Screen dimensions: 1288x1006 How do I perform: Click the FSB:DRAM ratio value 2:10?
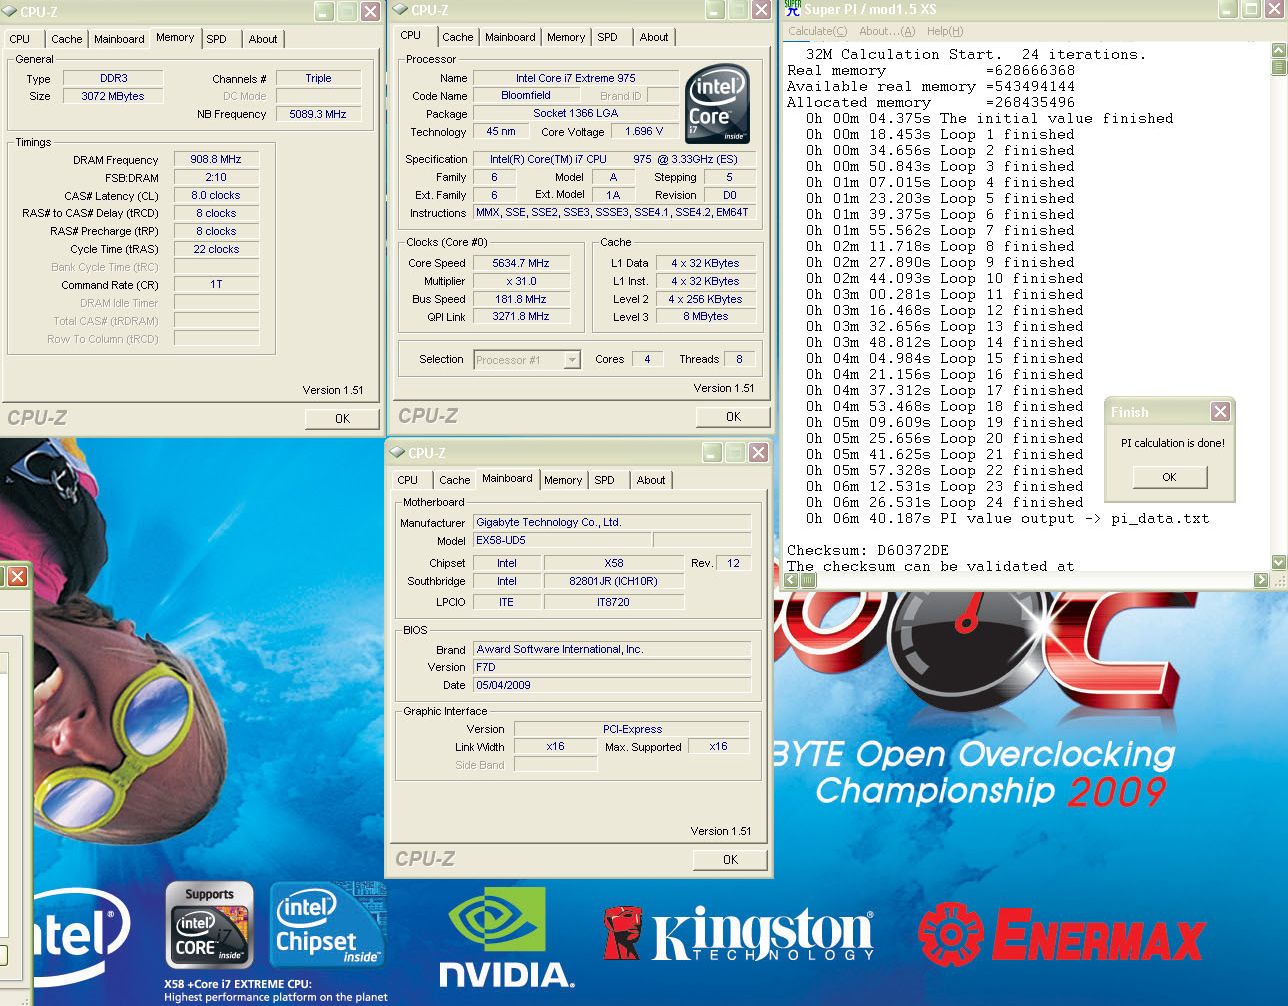point(216,177)
